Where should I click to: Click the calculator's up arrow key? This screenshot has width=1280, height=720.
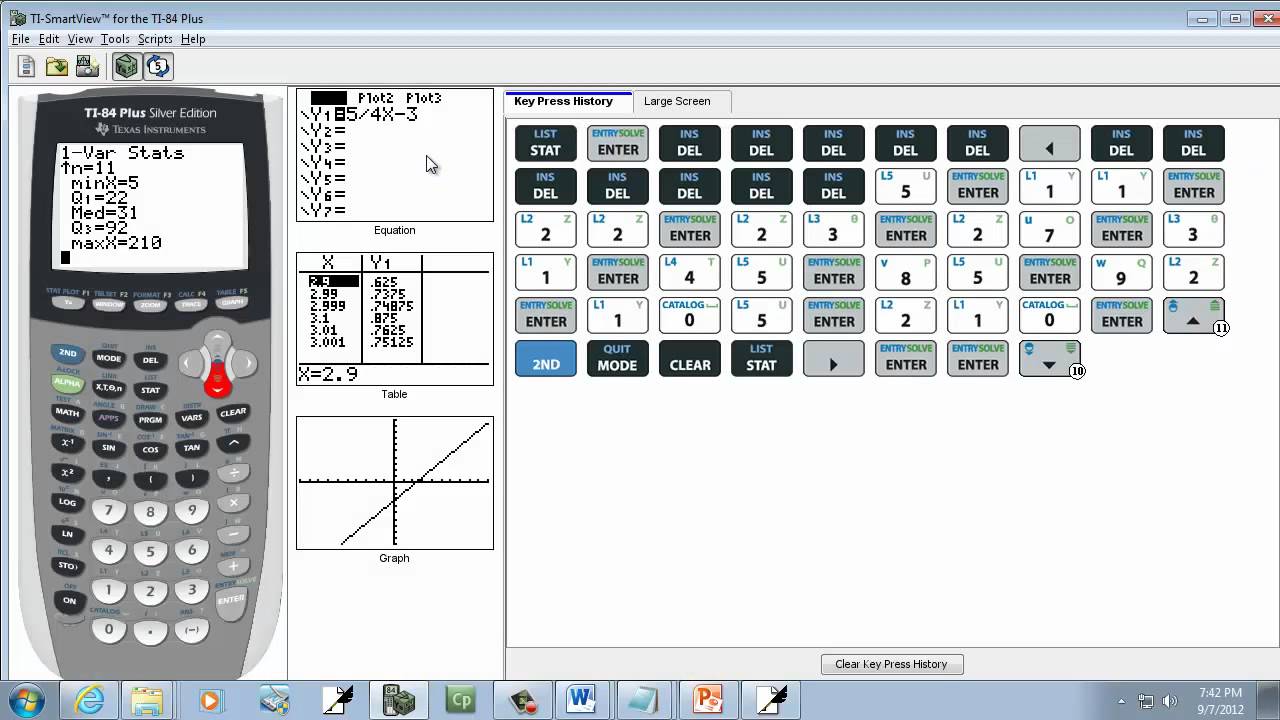click(x=217, y=344)
